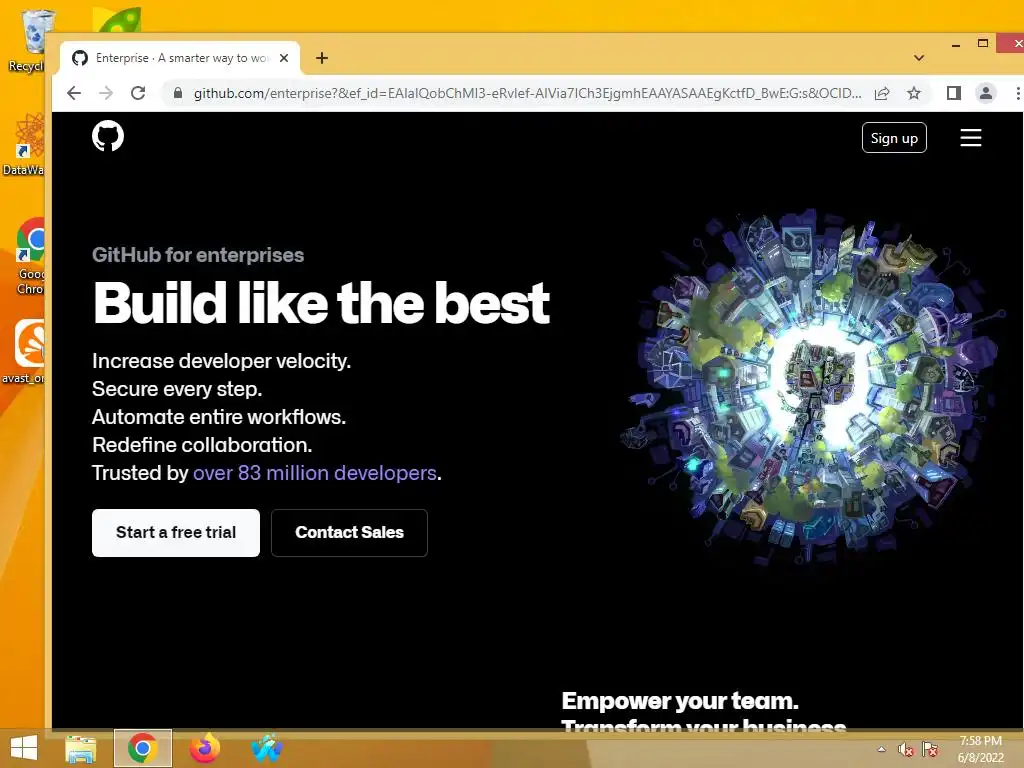
Task: Click the taskbar clock 7:58 PM
Action: [x=980, y=749]
